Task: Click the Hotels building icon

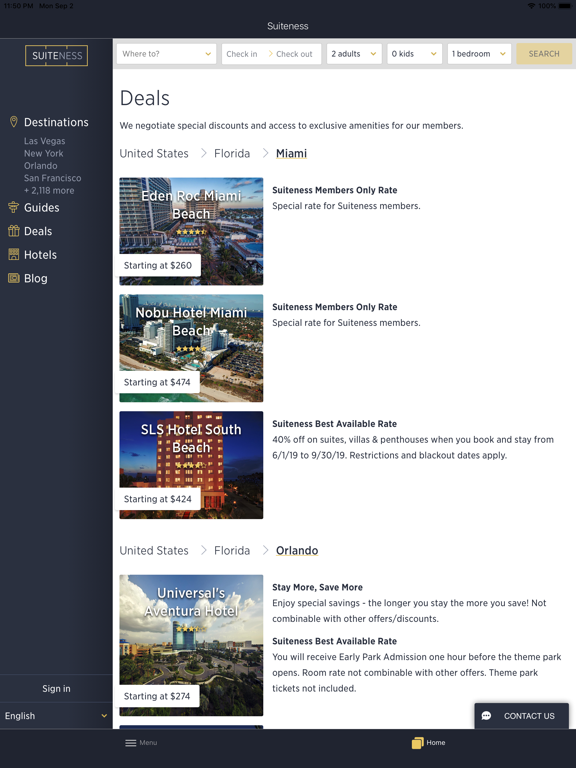Action: point(14,254)
